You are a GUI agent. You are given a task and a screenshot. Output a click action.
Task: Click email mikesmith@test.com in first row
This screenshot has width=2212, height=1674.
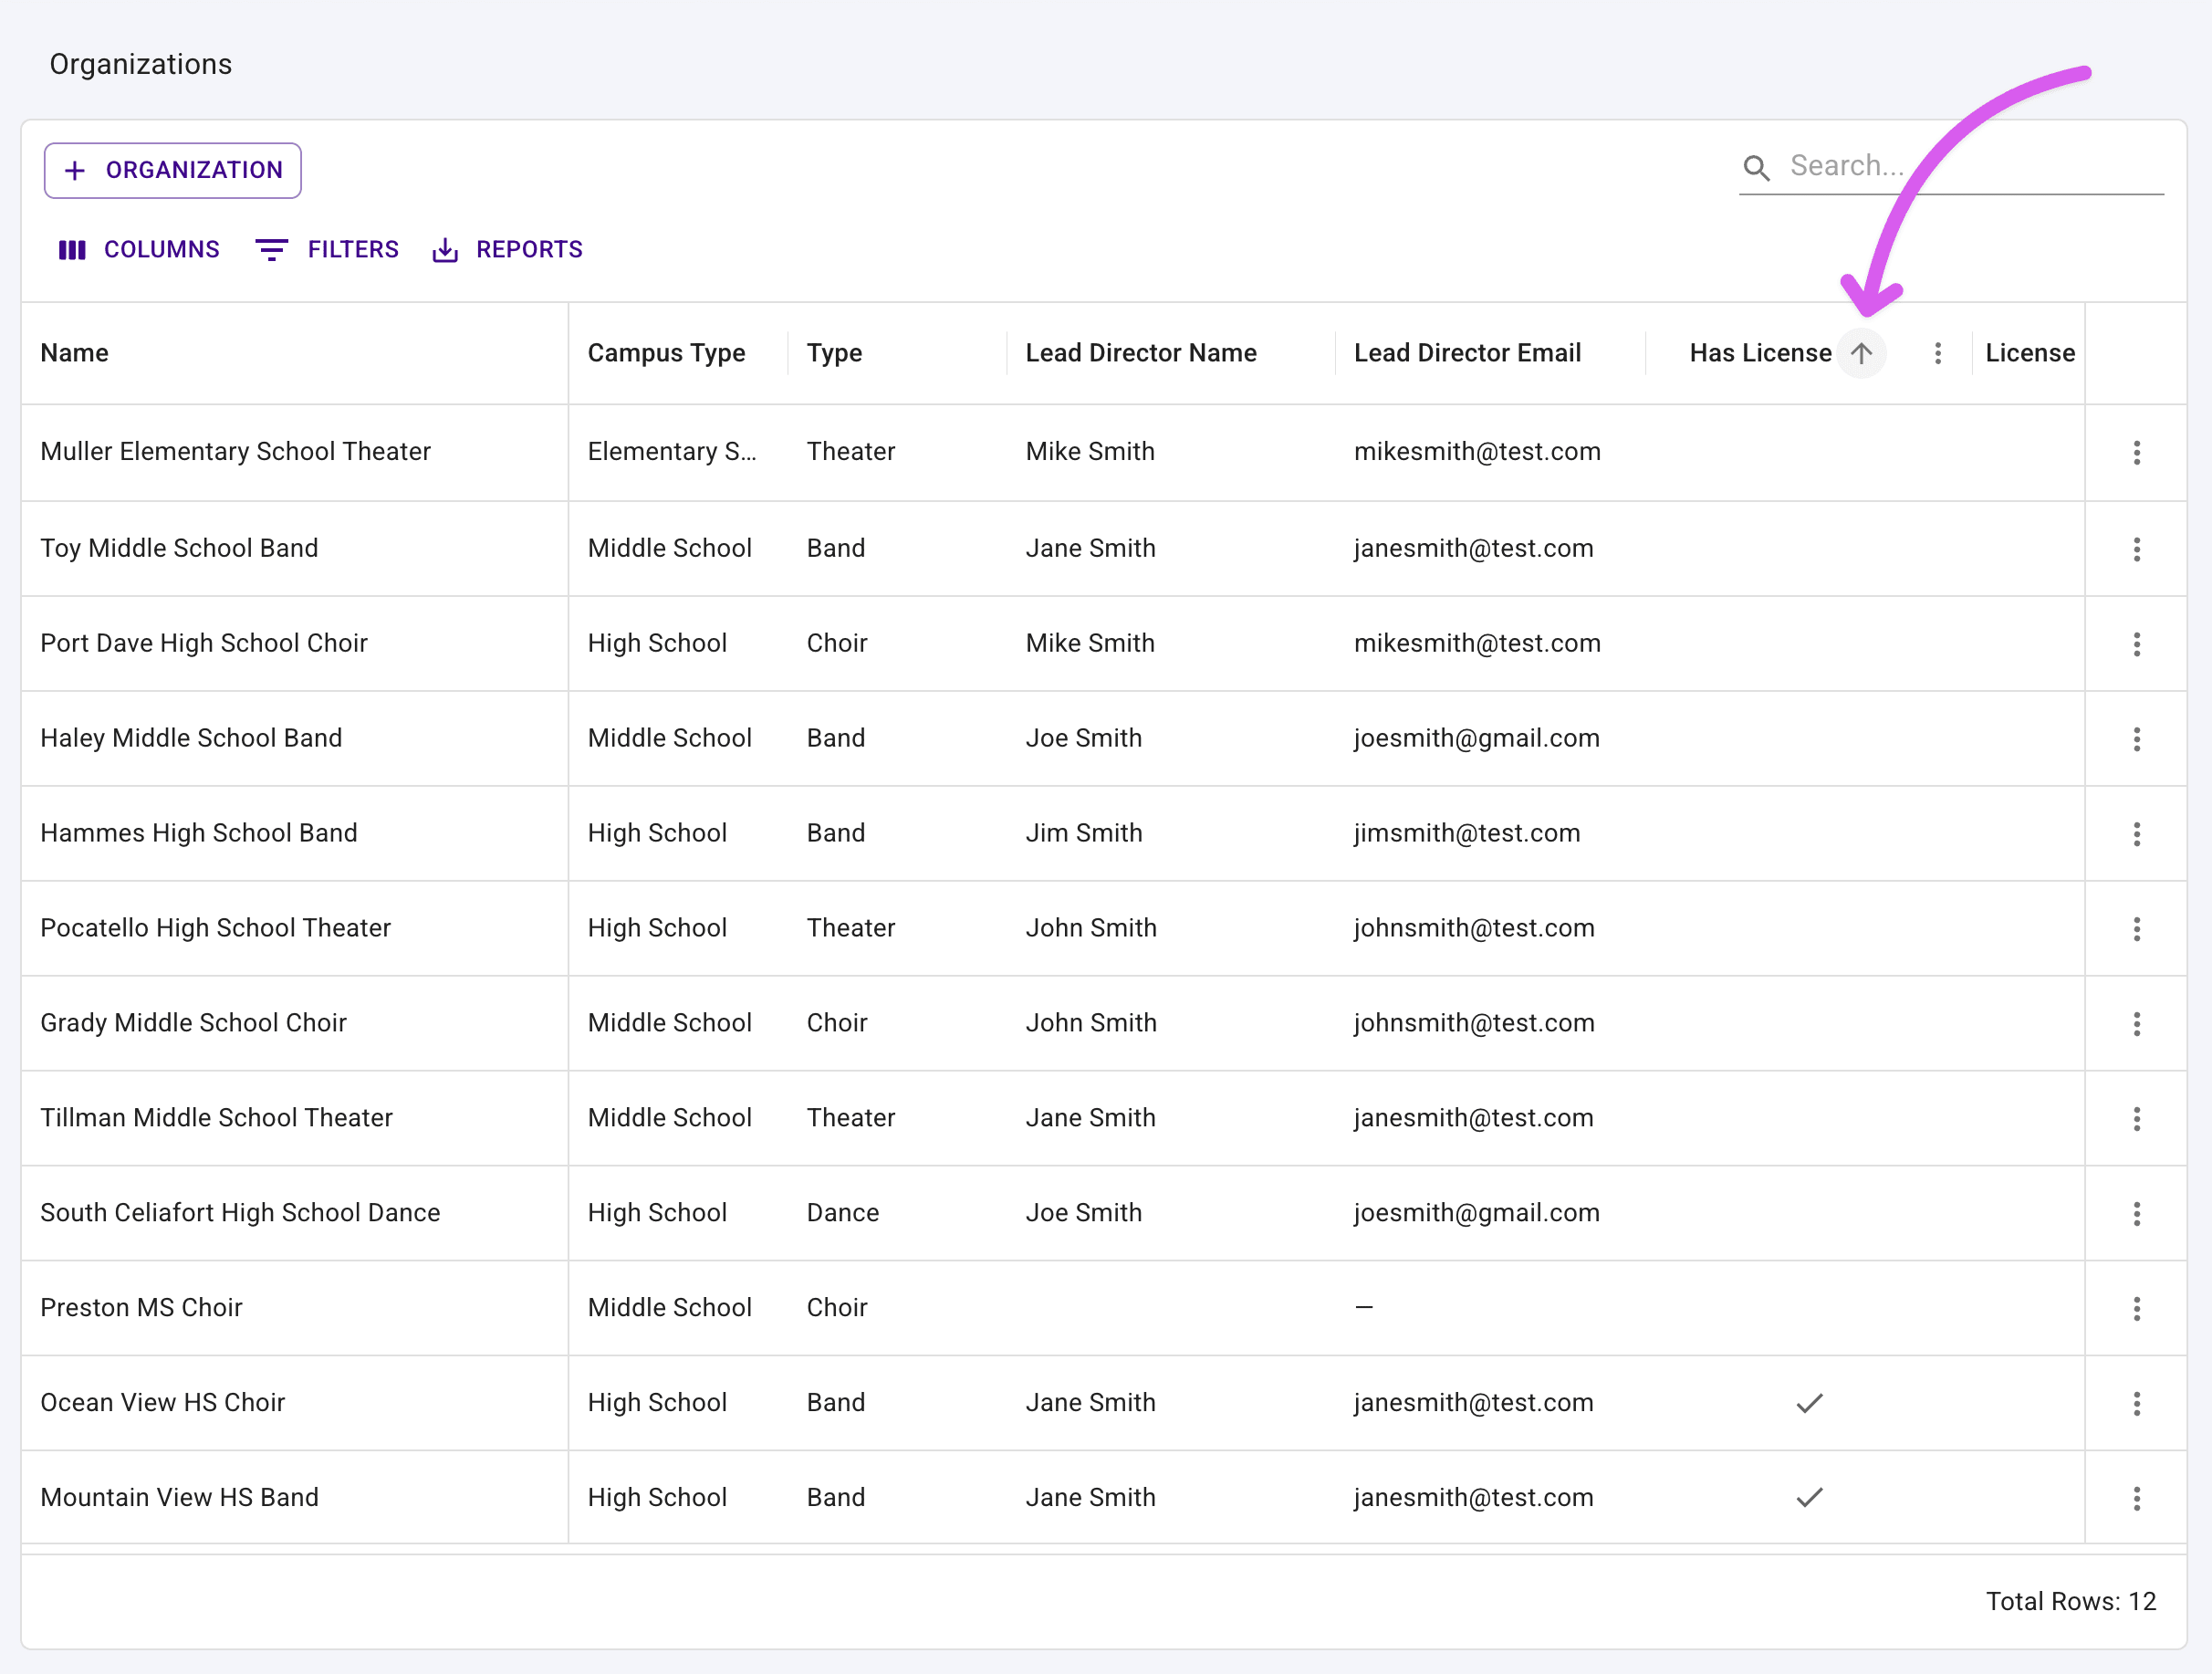pyautogui.click(x=1477, y=452)
